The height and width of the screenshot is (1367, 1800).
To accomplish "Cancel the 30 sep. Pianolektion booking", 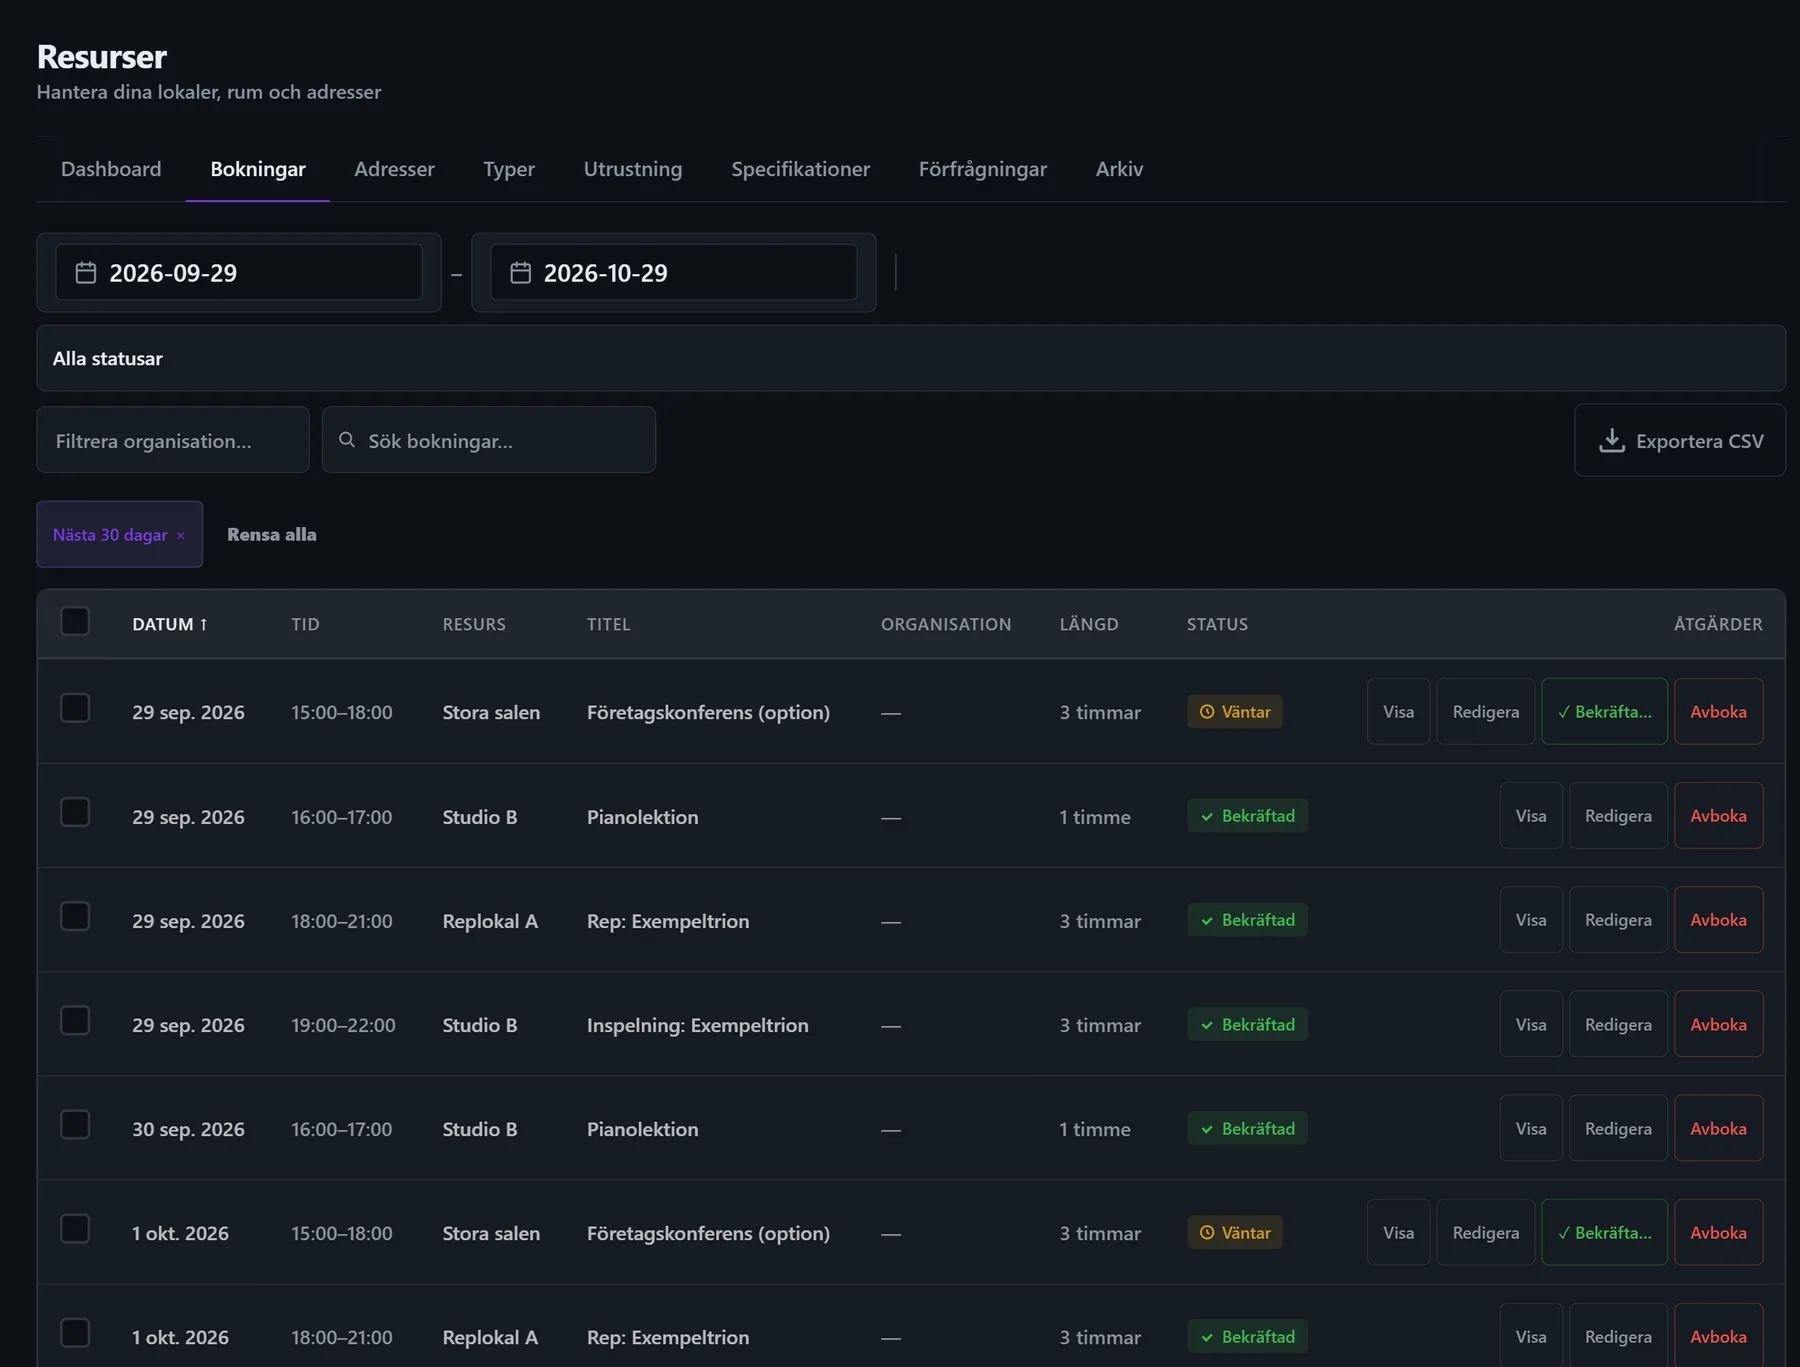I will tap(1719, 1129).
